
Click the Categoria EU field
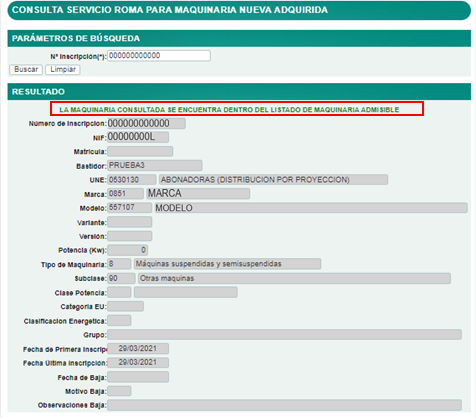click(x=125, y=306)
